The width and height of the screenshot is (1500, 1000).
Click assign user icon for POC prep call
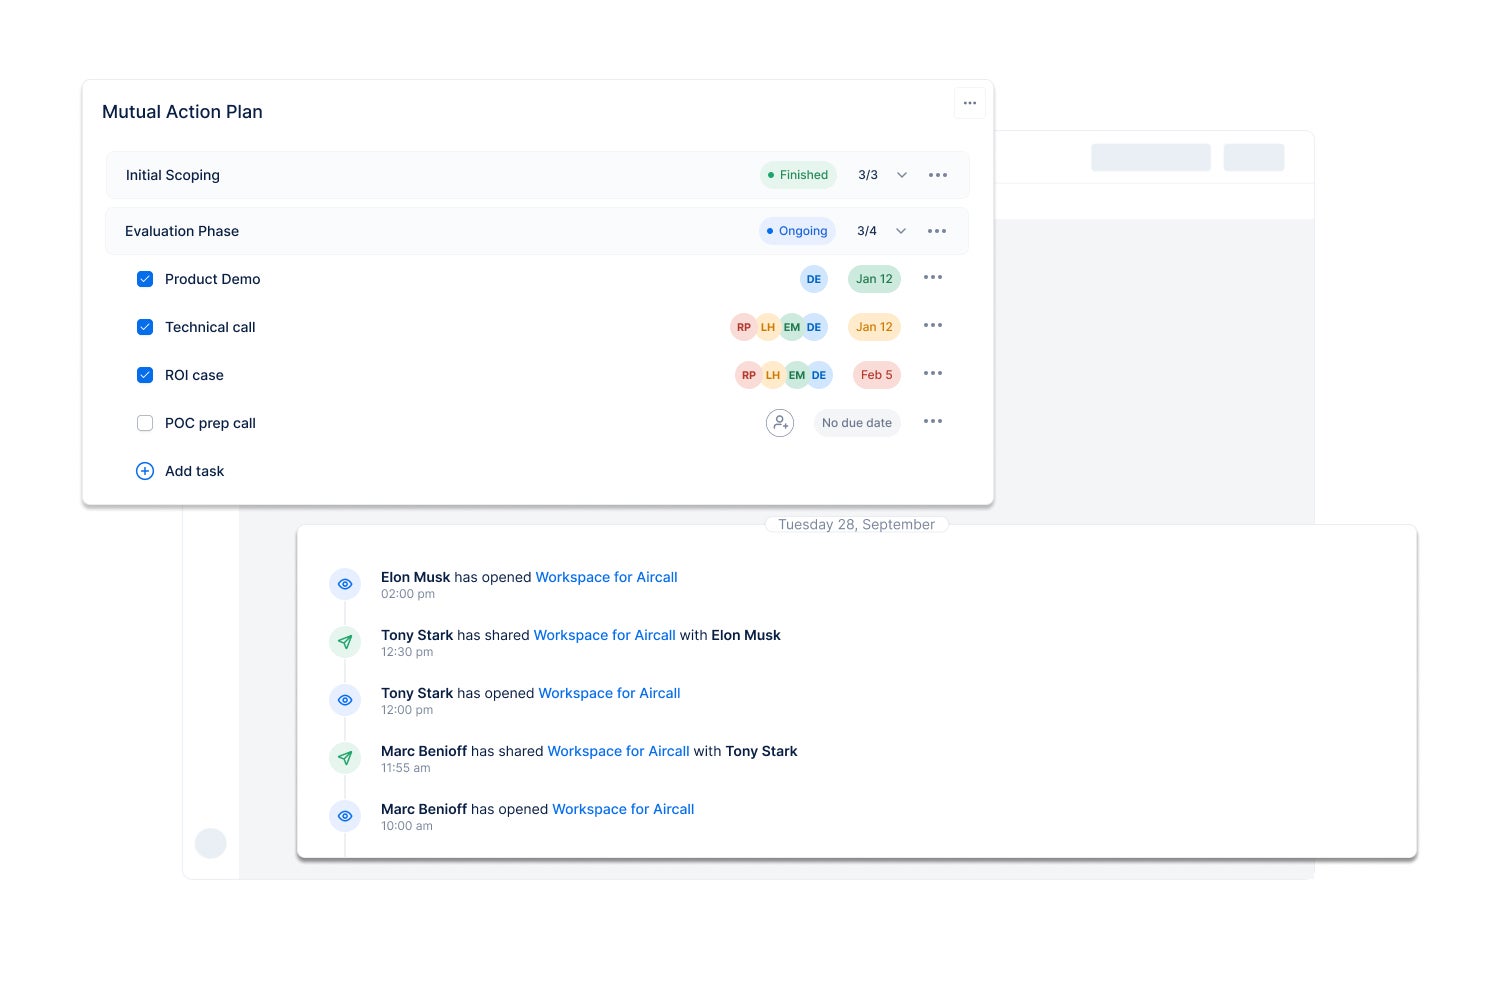coord(779,423)
